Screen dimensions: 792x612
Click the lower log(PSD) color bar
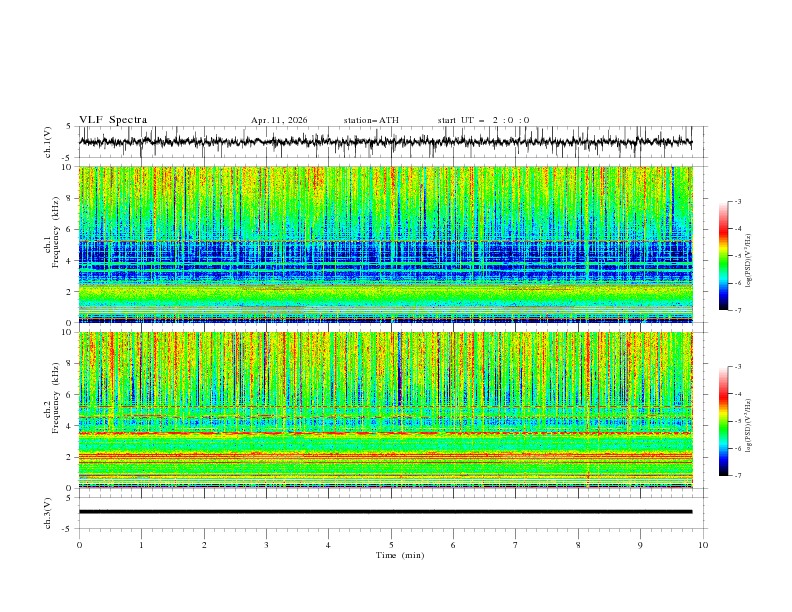(723, 421)
